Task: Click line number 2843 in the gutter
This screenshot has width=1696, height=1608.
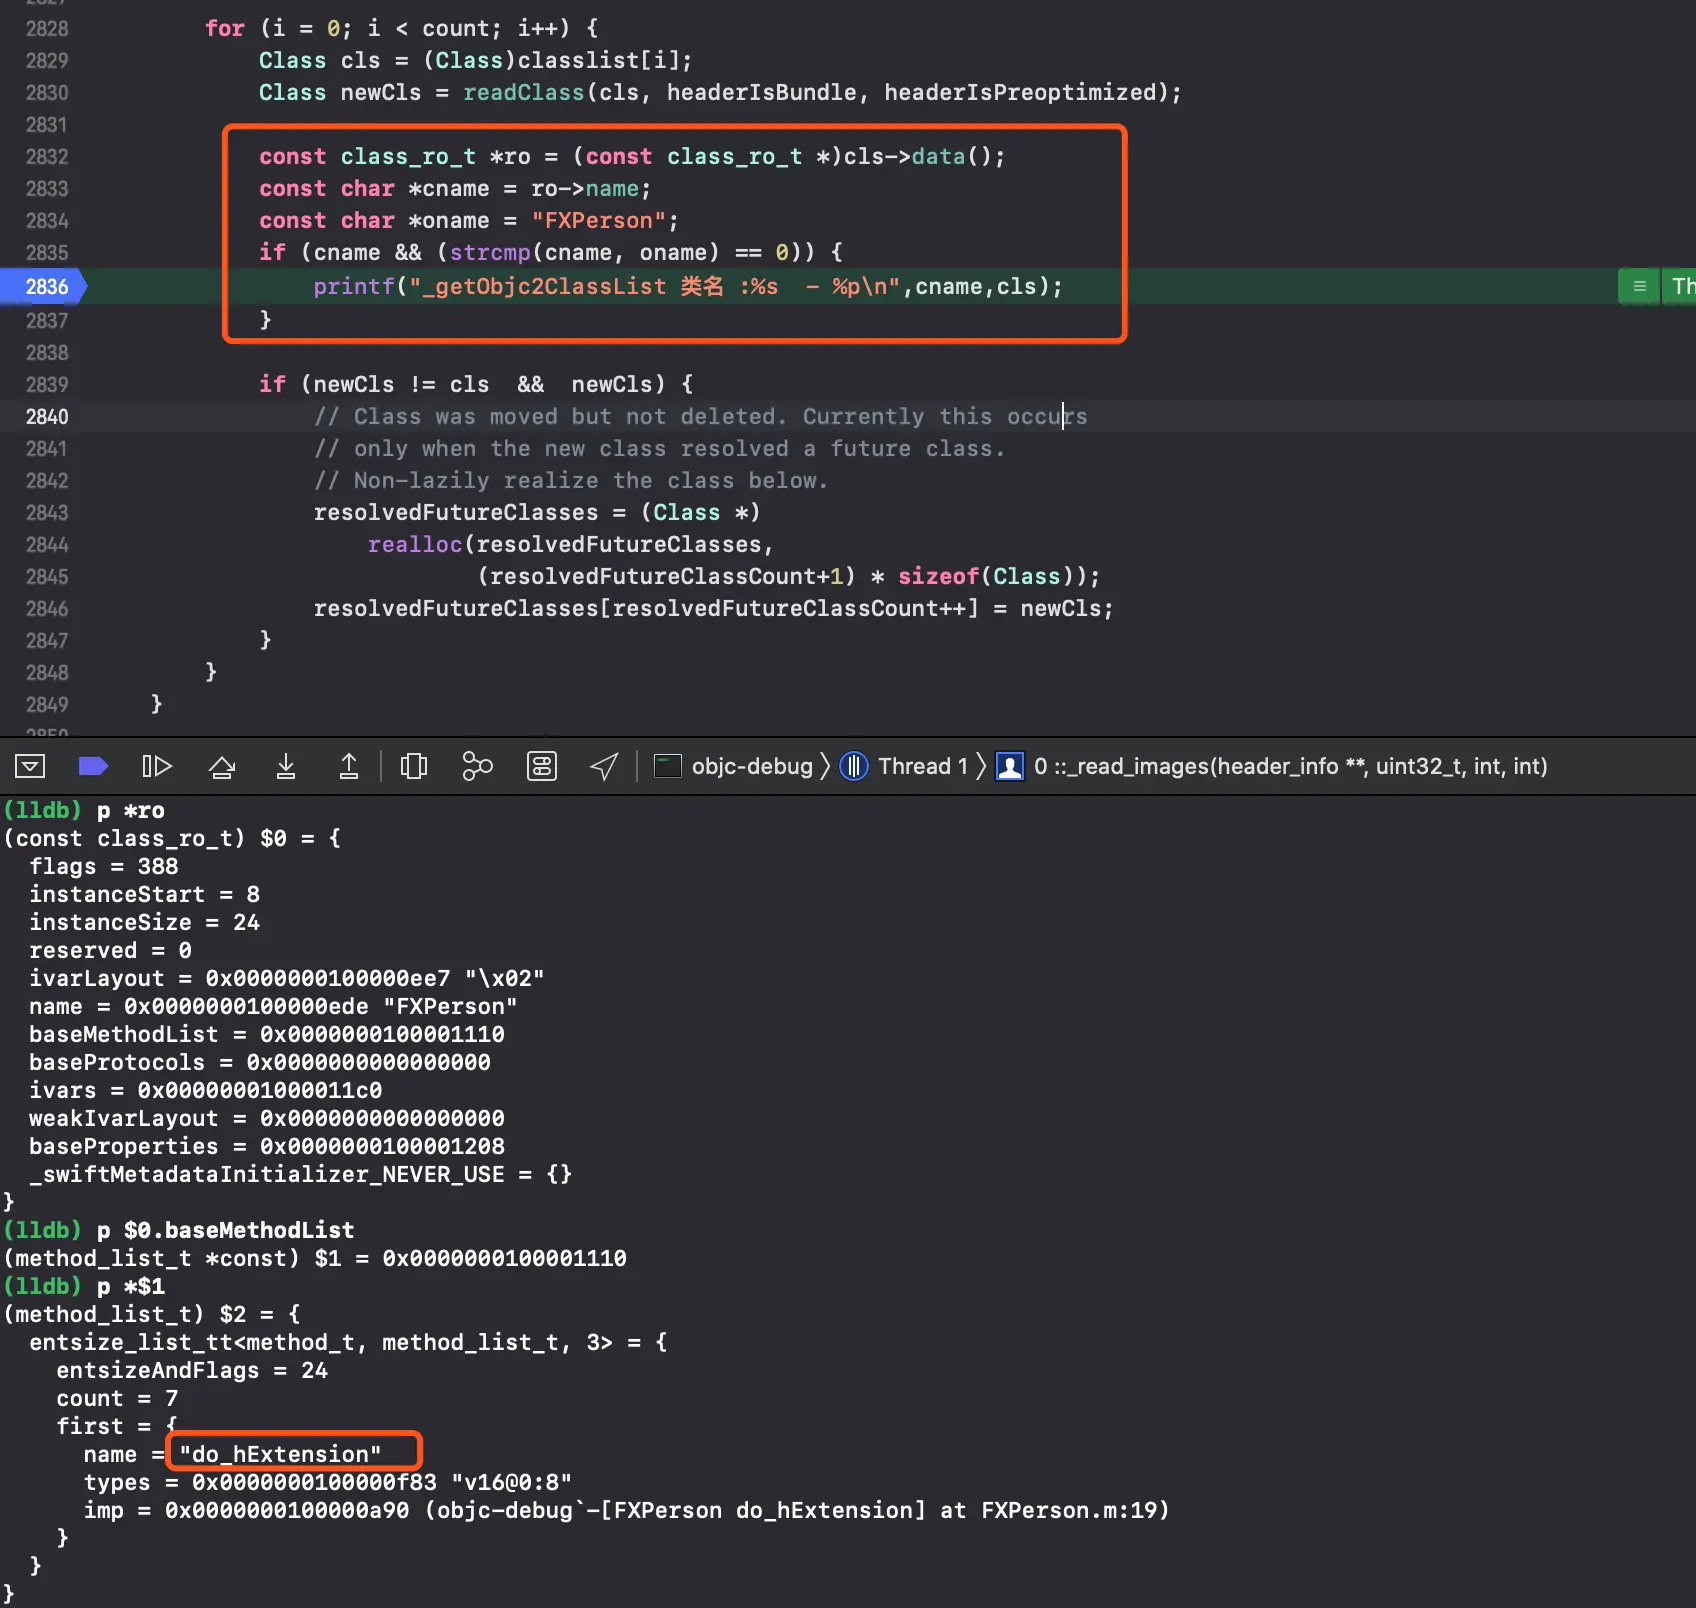Action: [x=47, y=513]
